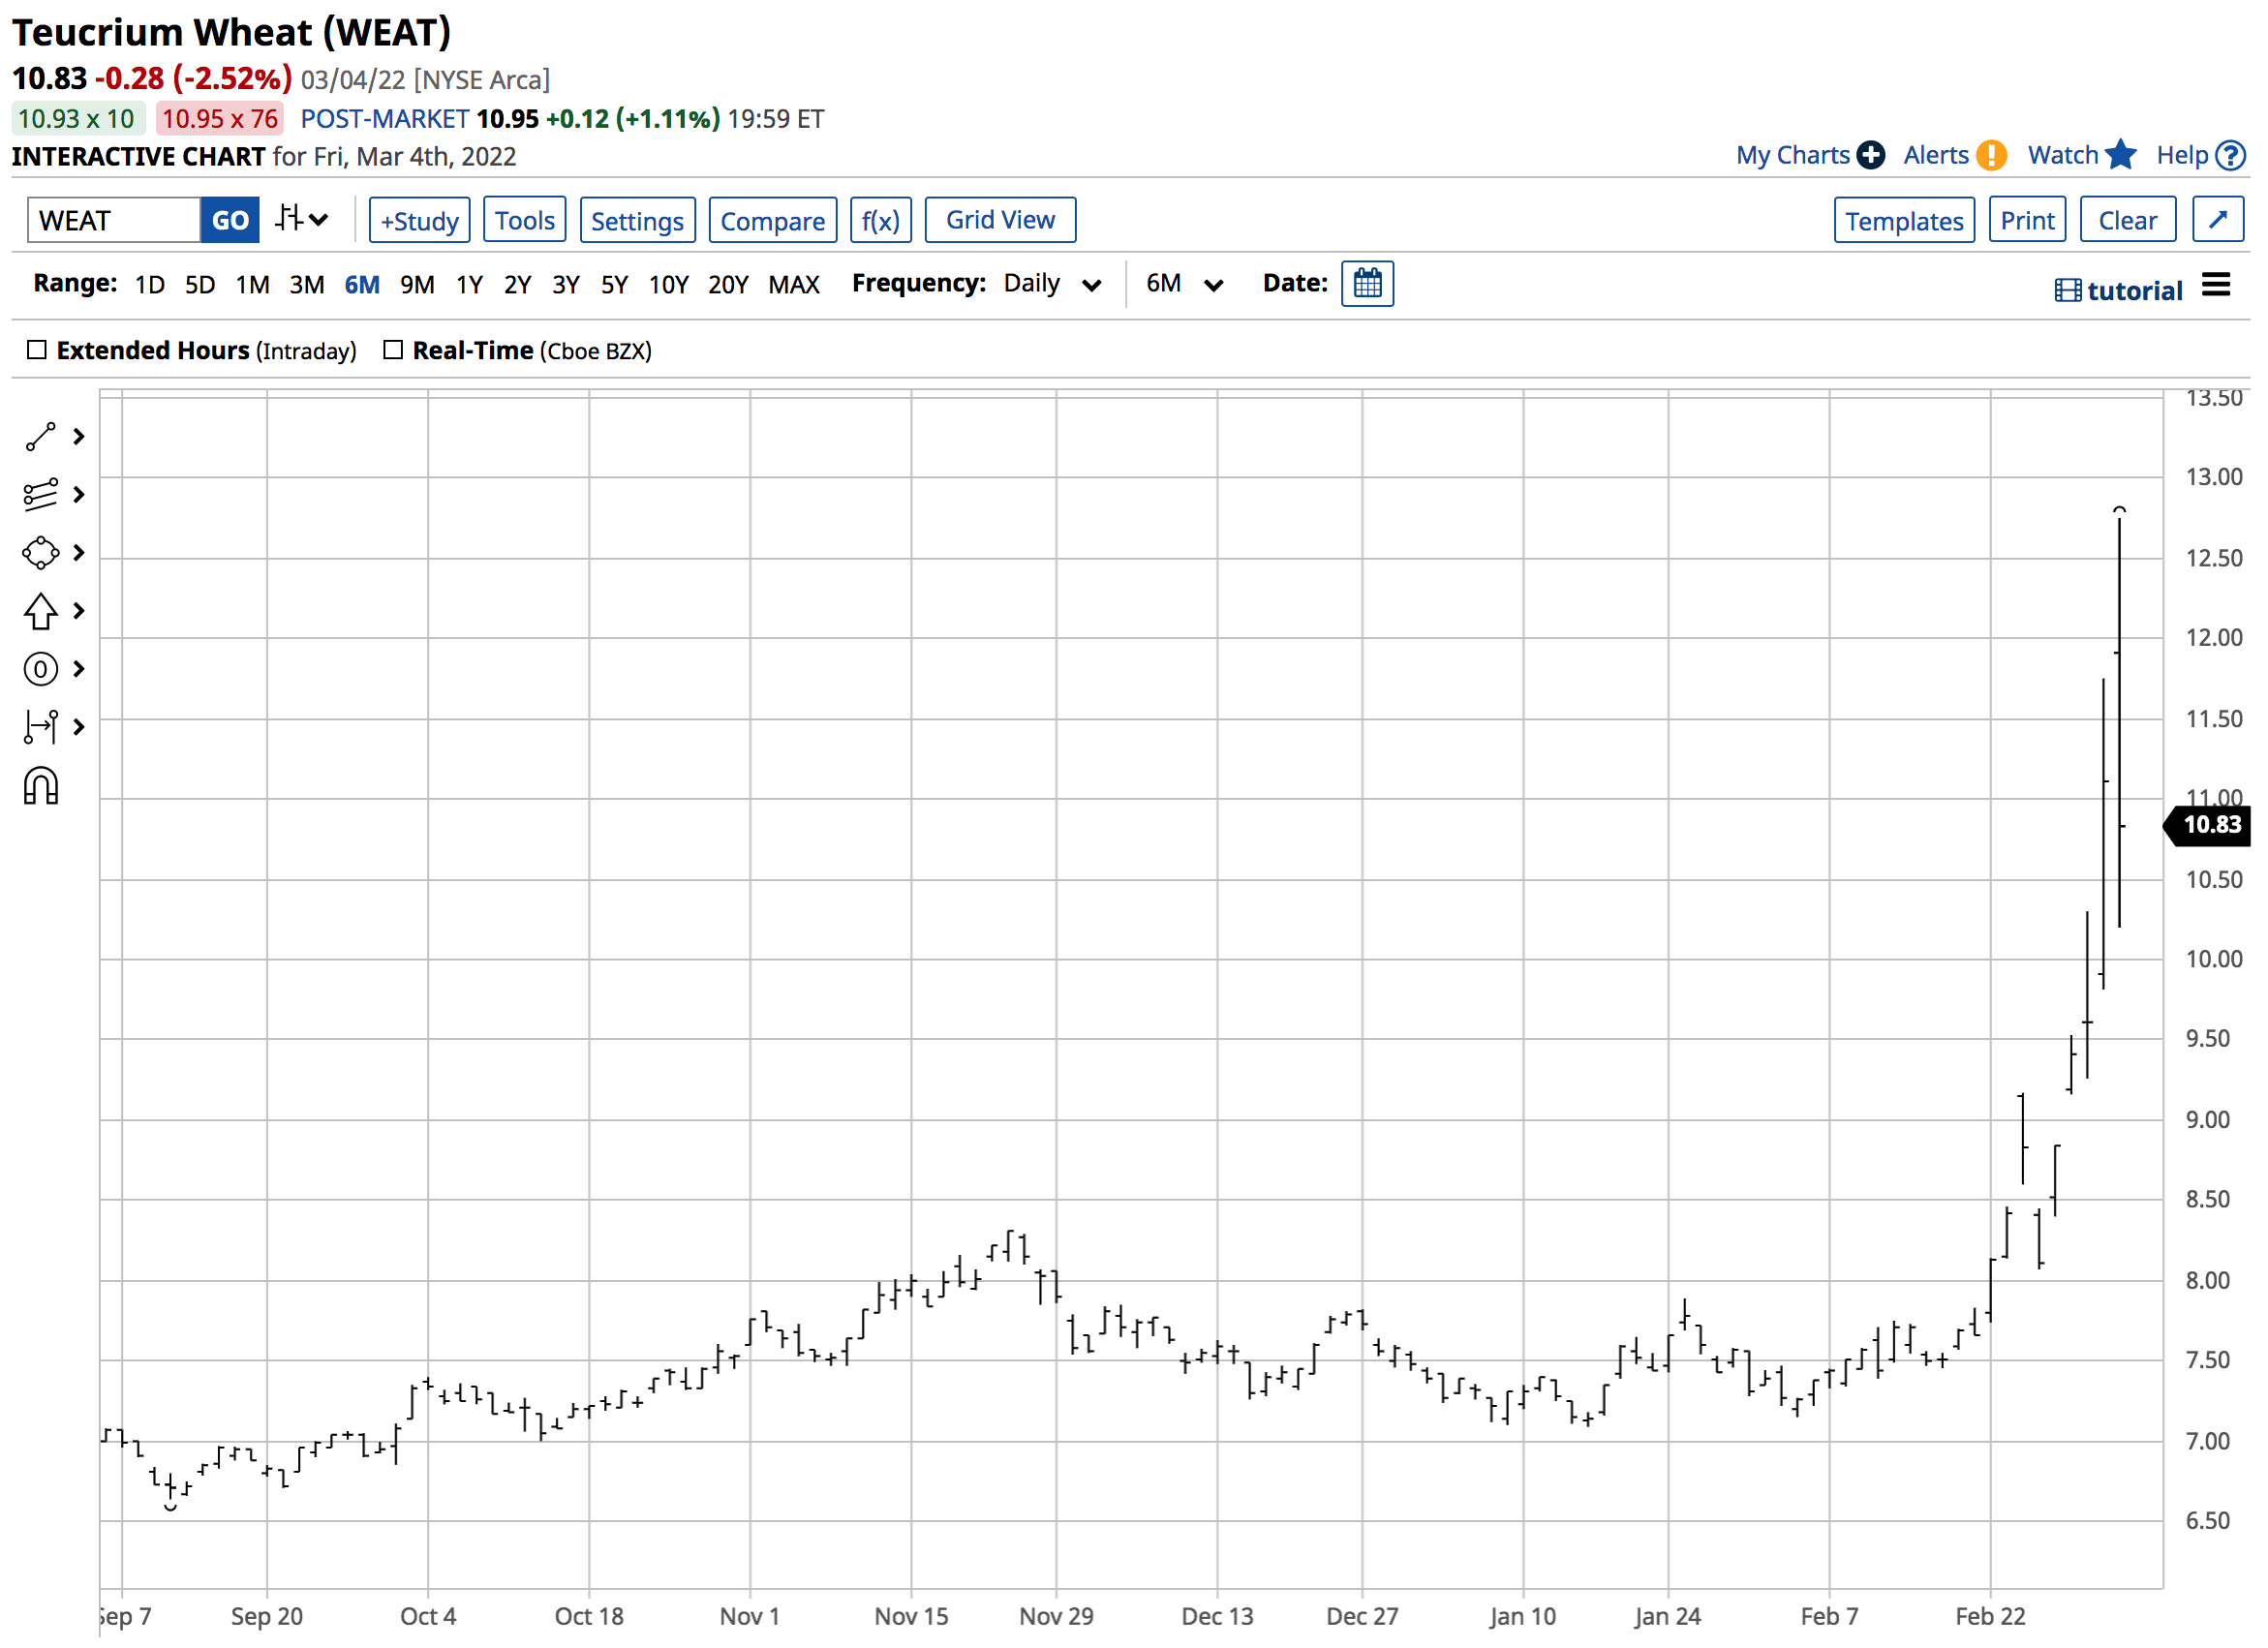Select the multi-line channel drawing tool
This screenshot has height=1648, width=2268.
point(41,495)
